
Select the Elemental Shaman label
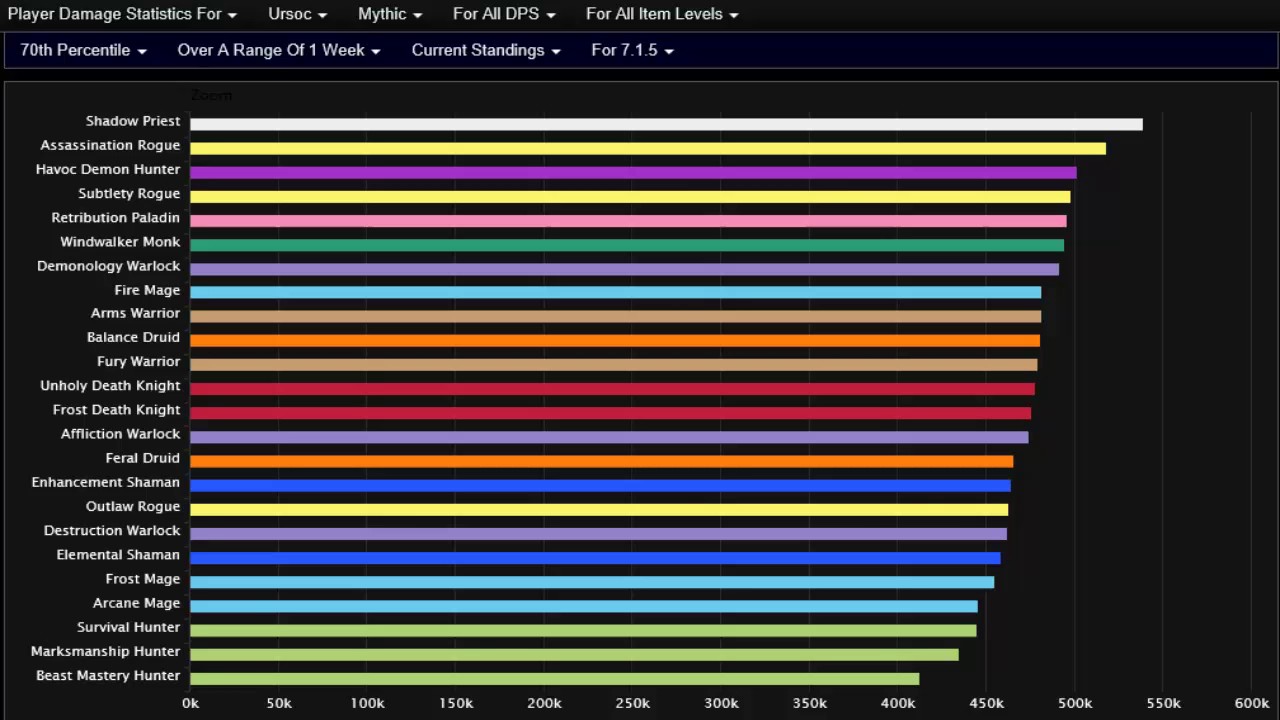pyautogui.click(x=118, y=554)
